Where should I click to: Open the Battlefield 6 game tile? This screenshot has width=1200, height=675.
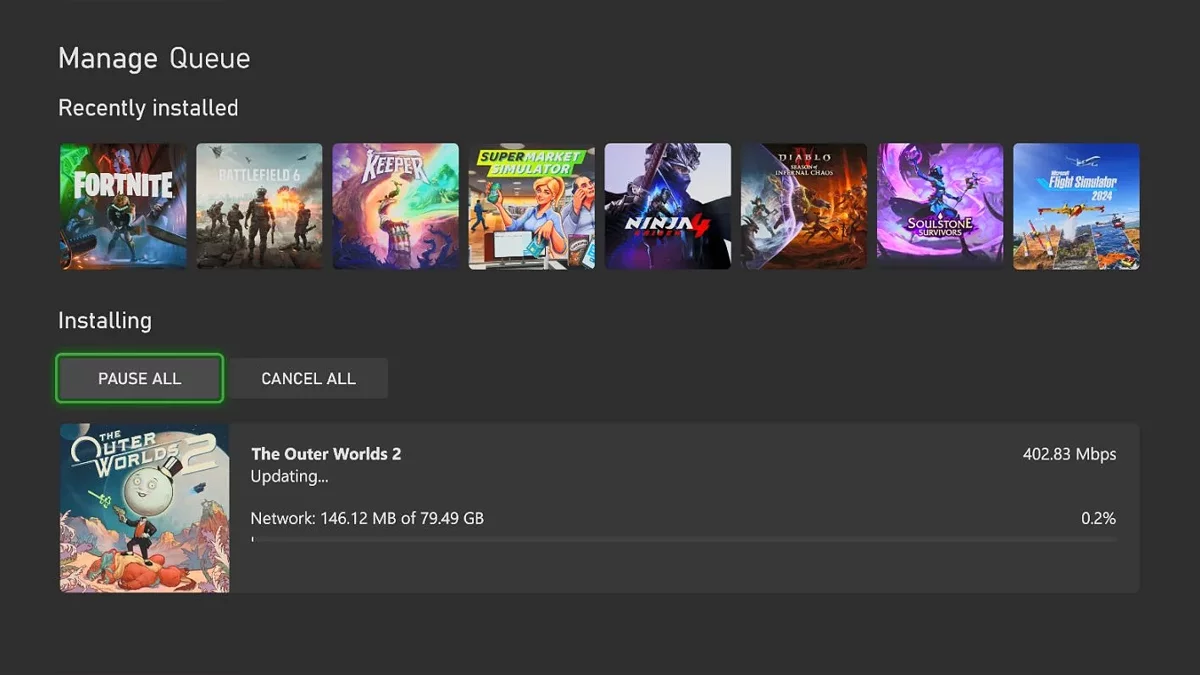(259, 206)
